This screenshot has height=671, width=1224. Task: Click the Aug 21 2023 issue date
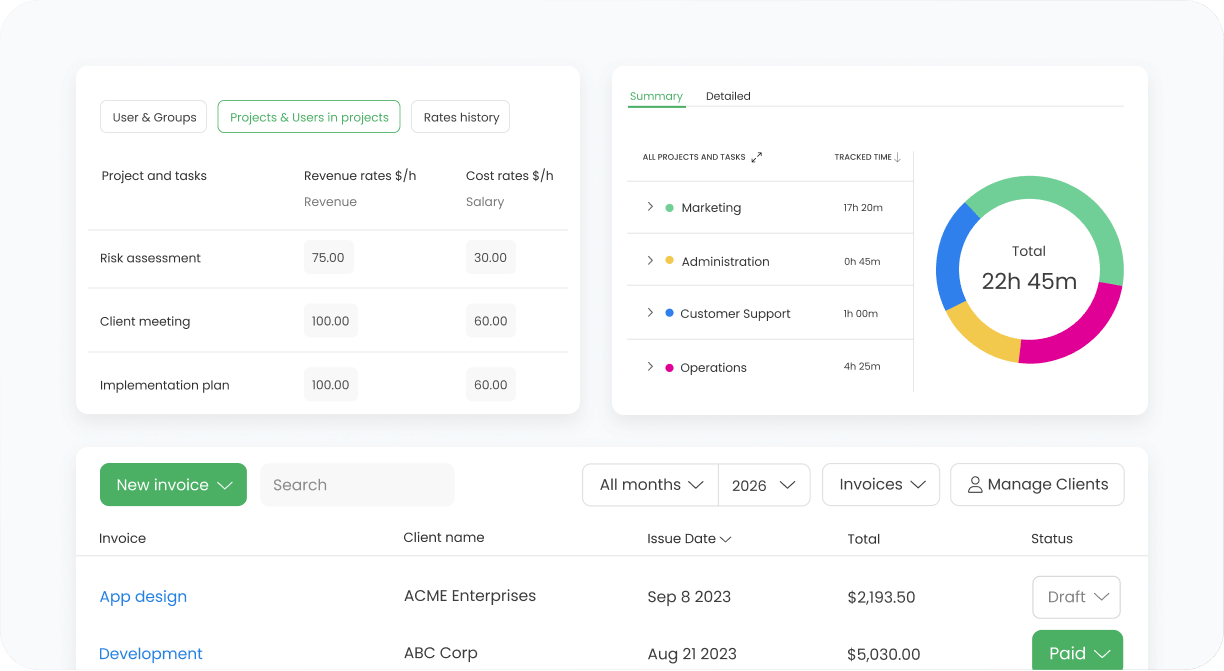(x=692, y=654)
